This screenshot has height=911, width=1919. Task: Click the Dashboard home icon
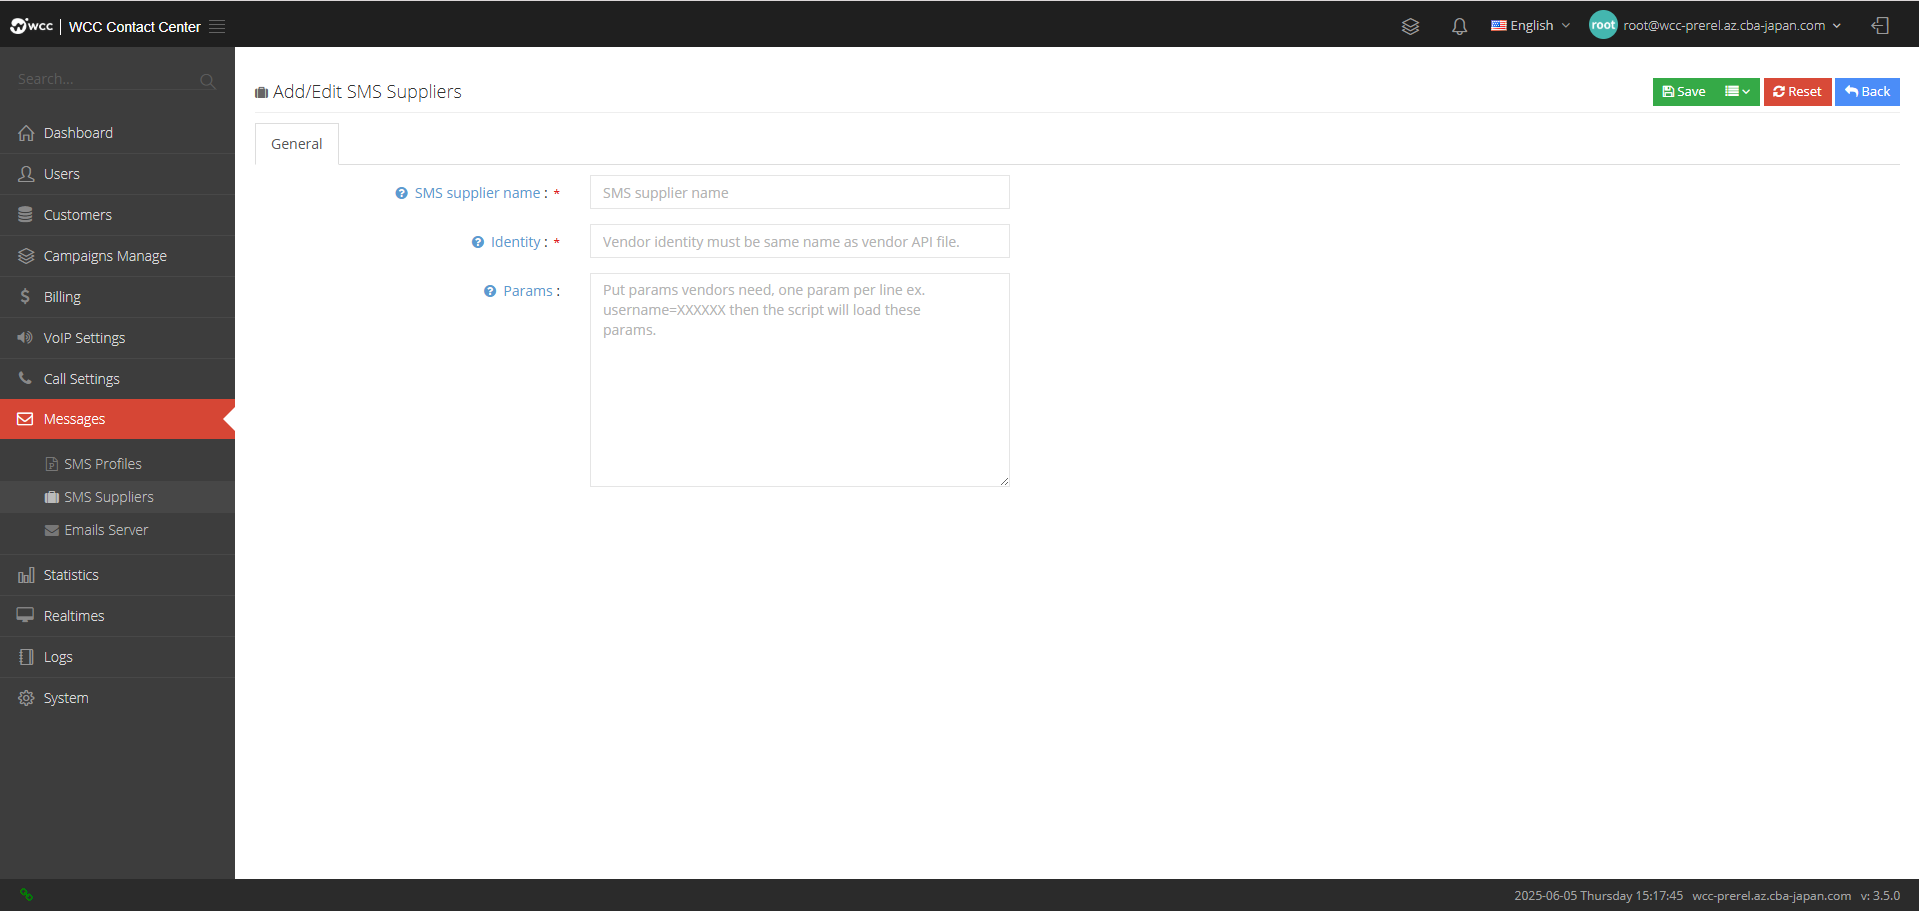click(26, 133)
